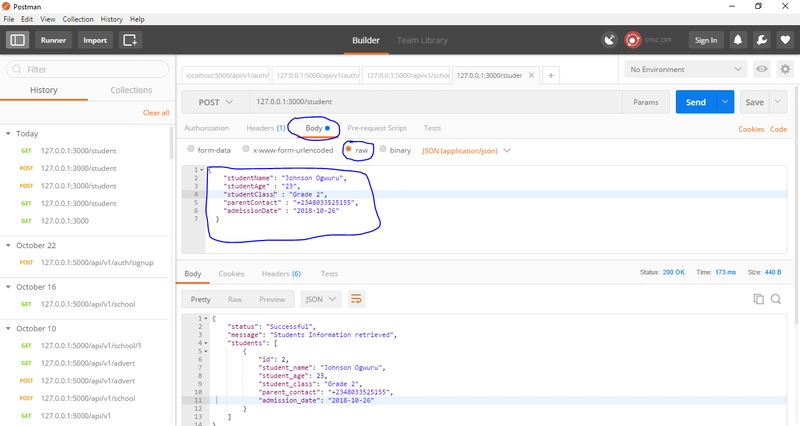Toggle the sidebar panel icon
Image resolution: width=800 pixels, height=426 pixels.
click(17, 40)
